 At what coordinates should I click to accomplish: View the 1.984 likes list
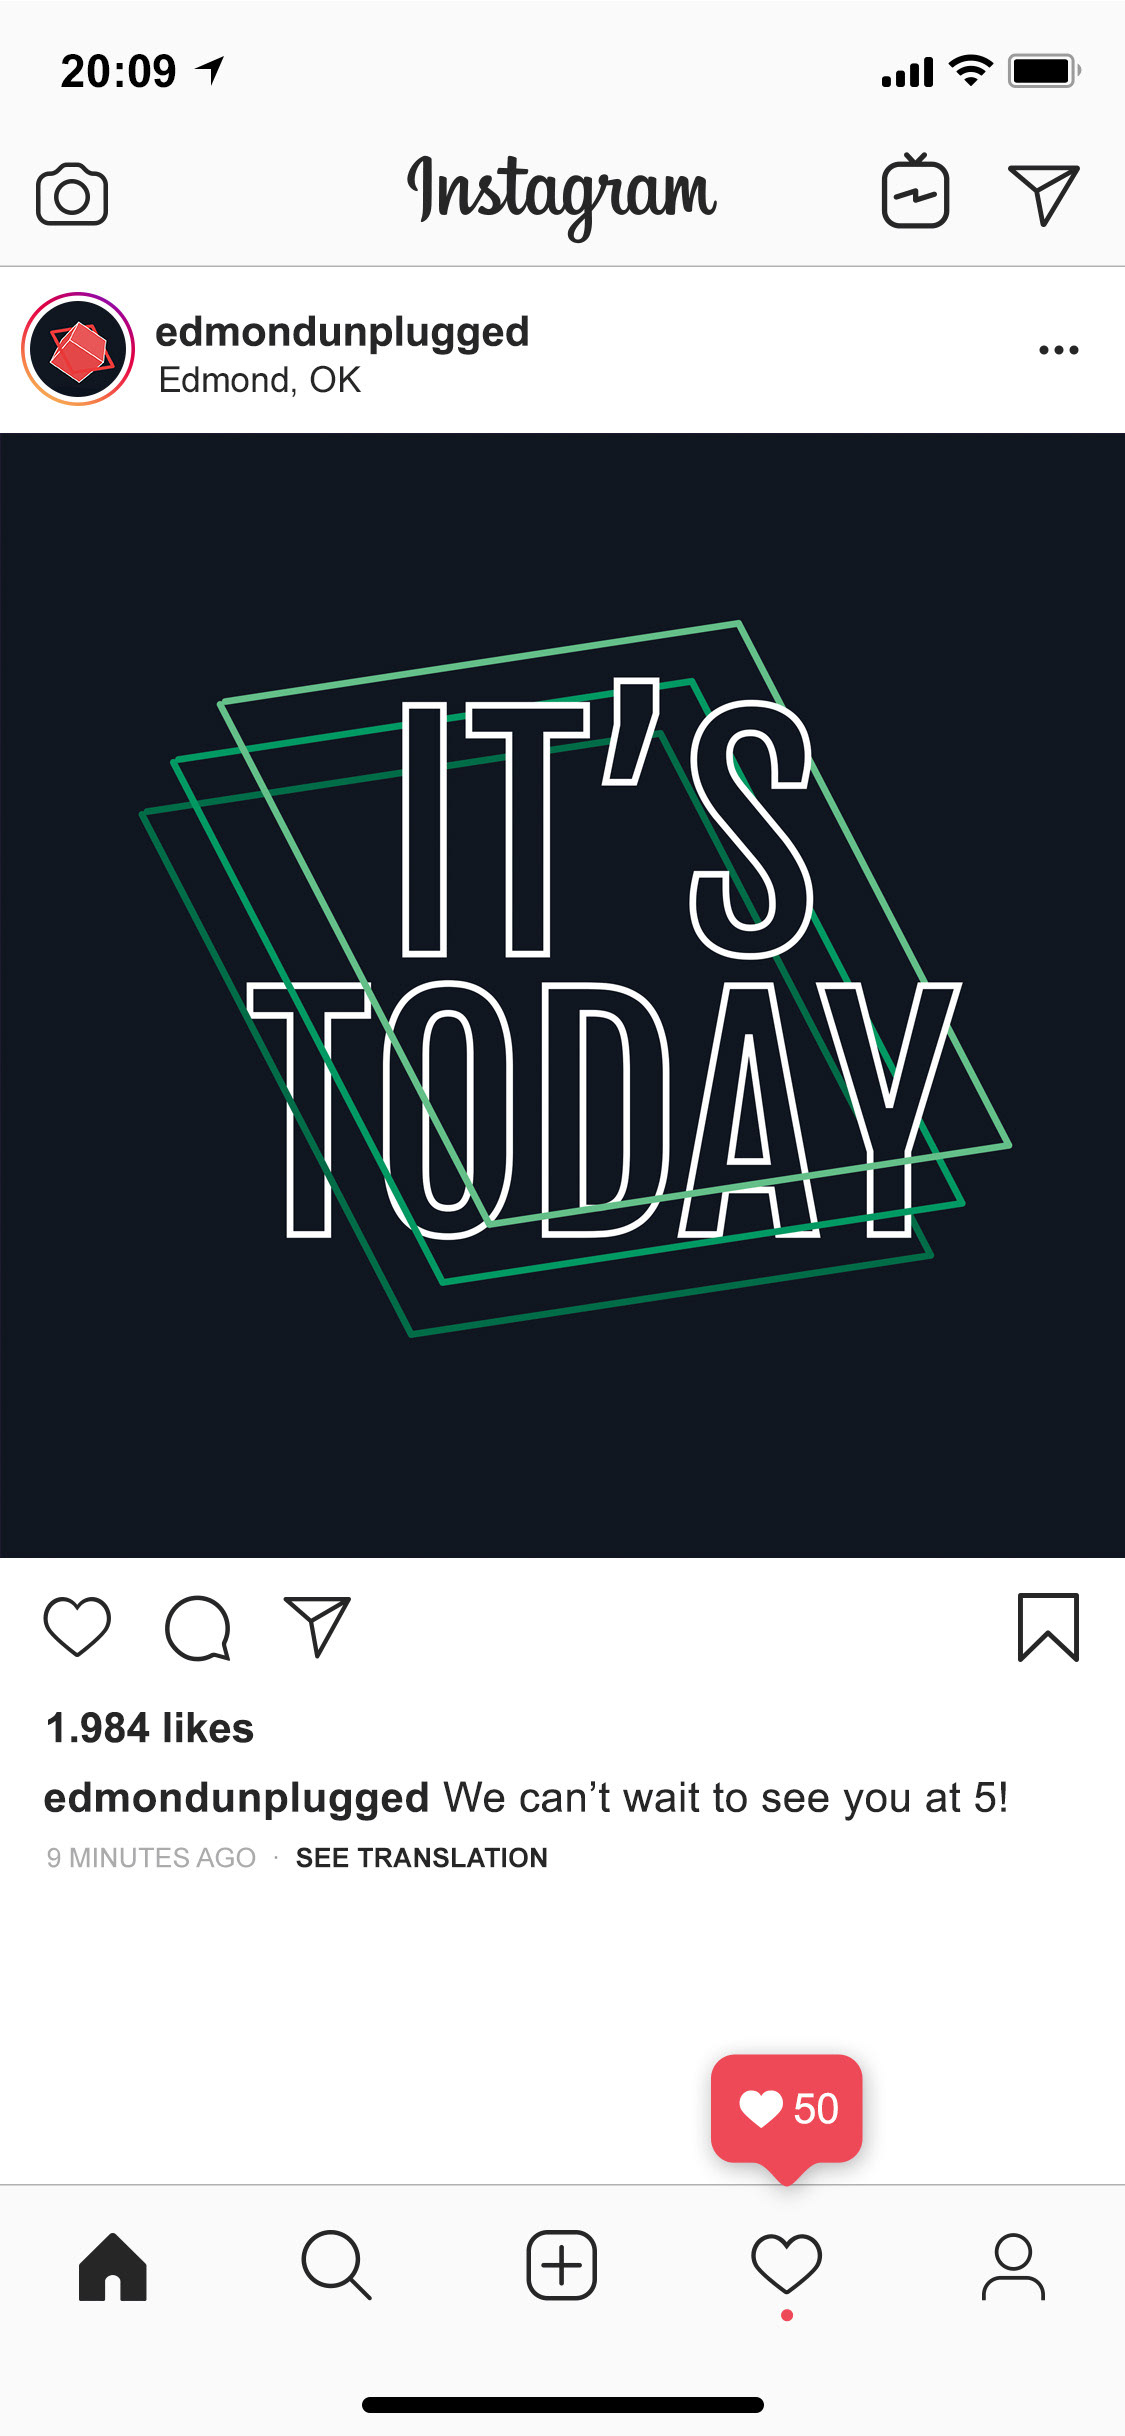(150, 1728)
